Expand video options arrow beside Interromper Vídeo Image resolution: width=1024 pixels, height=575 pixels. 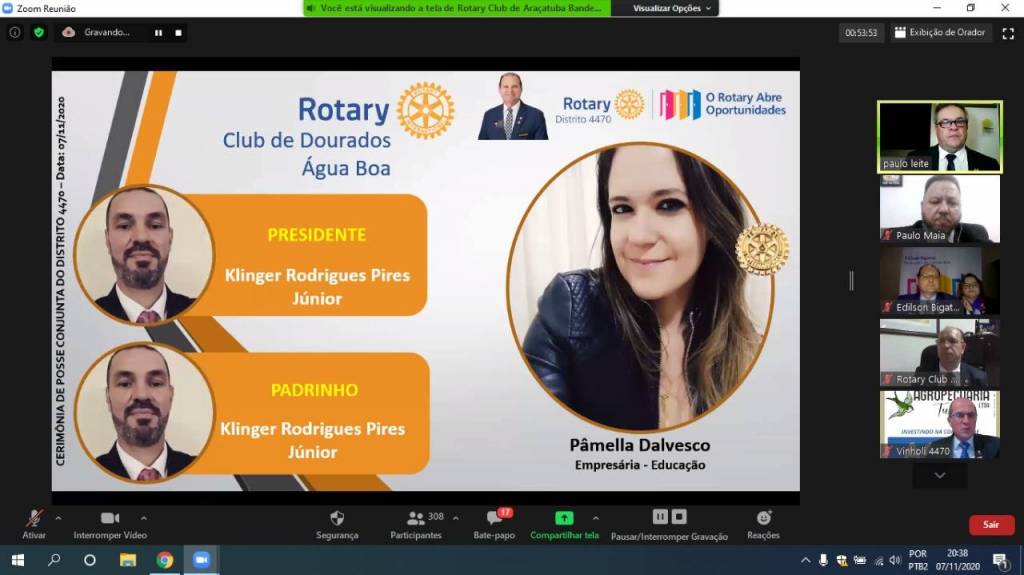tap(143, 518)
